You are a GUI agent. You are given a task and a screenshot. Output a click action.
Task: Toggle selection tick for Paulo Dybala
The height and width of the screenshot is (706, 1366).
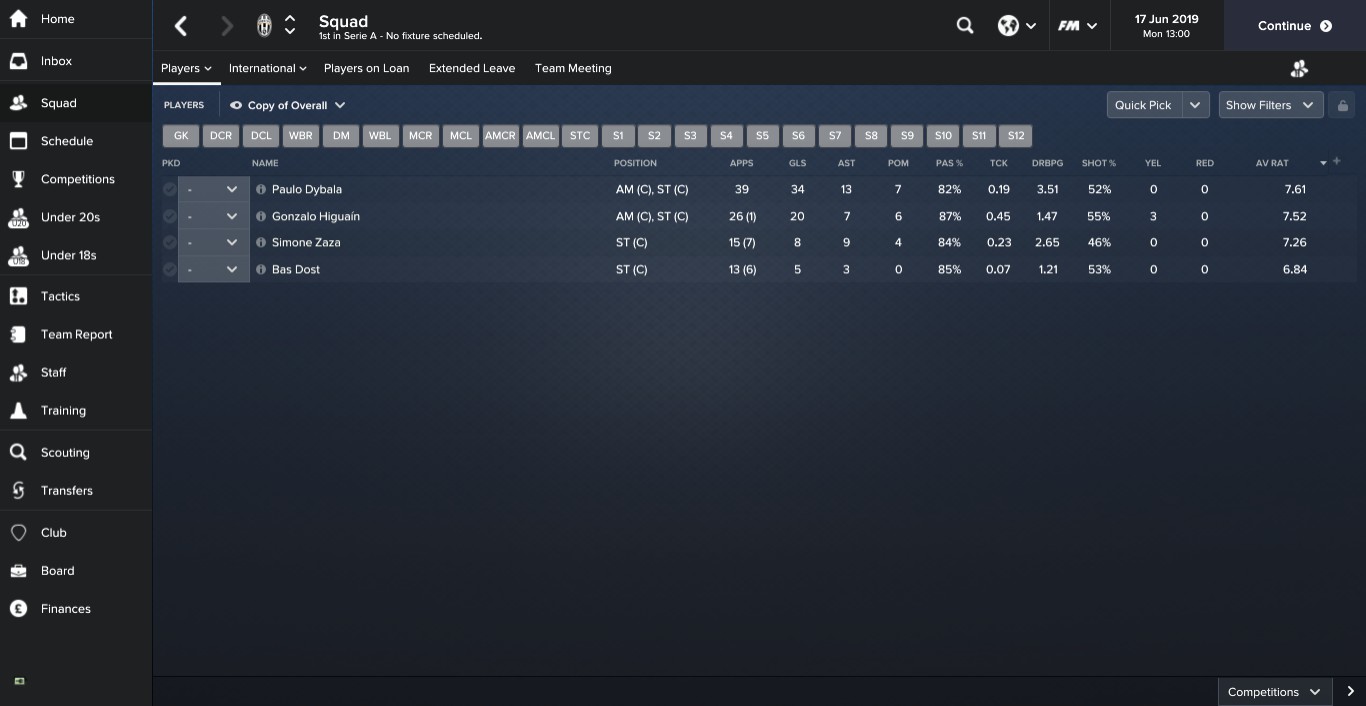click(x=169, y=189)
